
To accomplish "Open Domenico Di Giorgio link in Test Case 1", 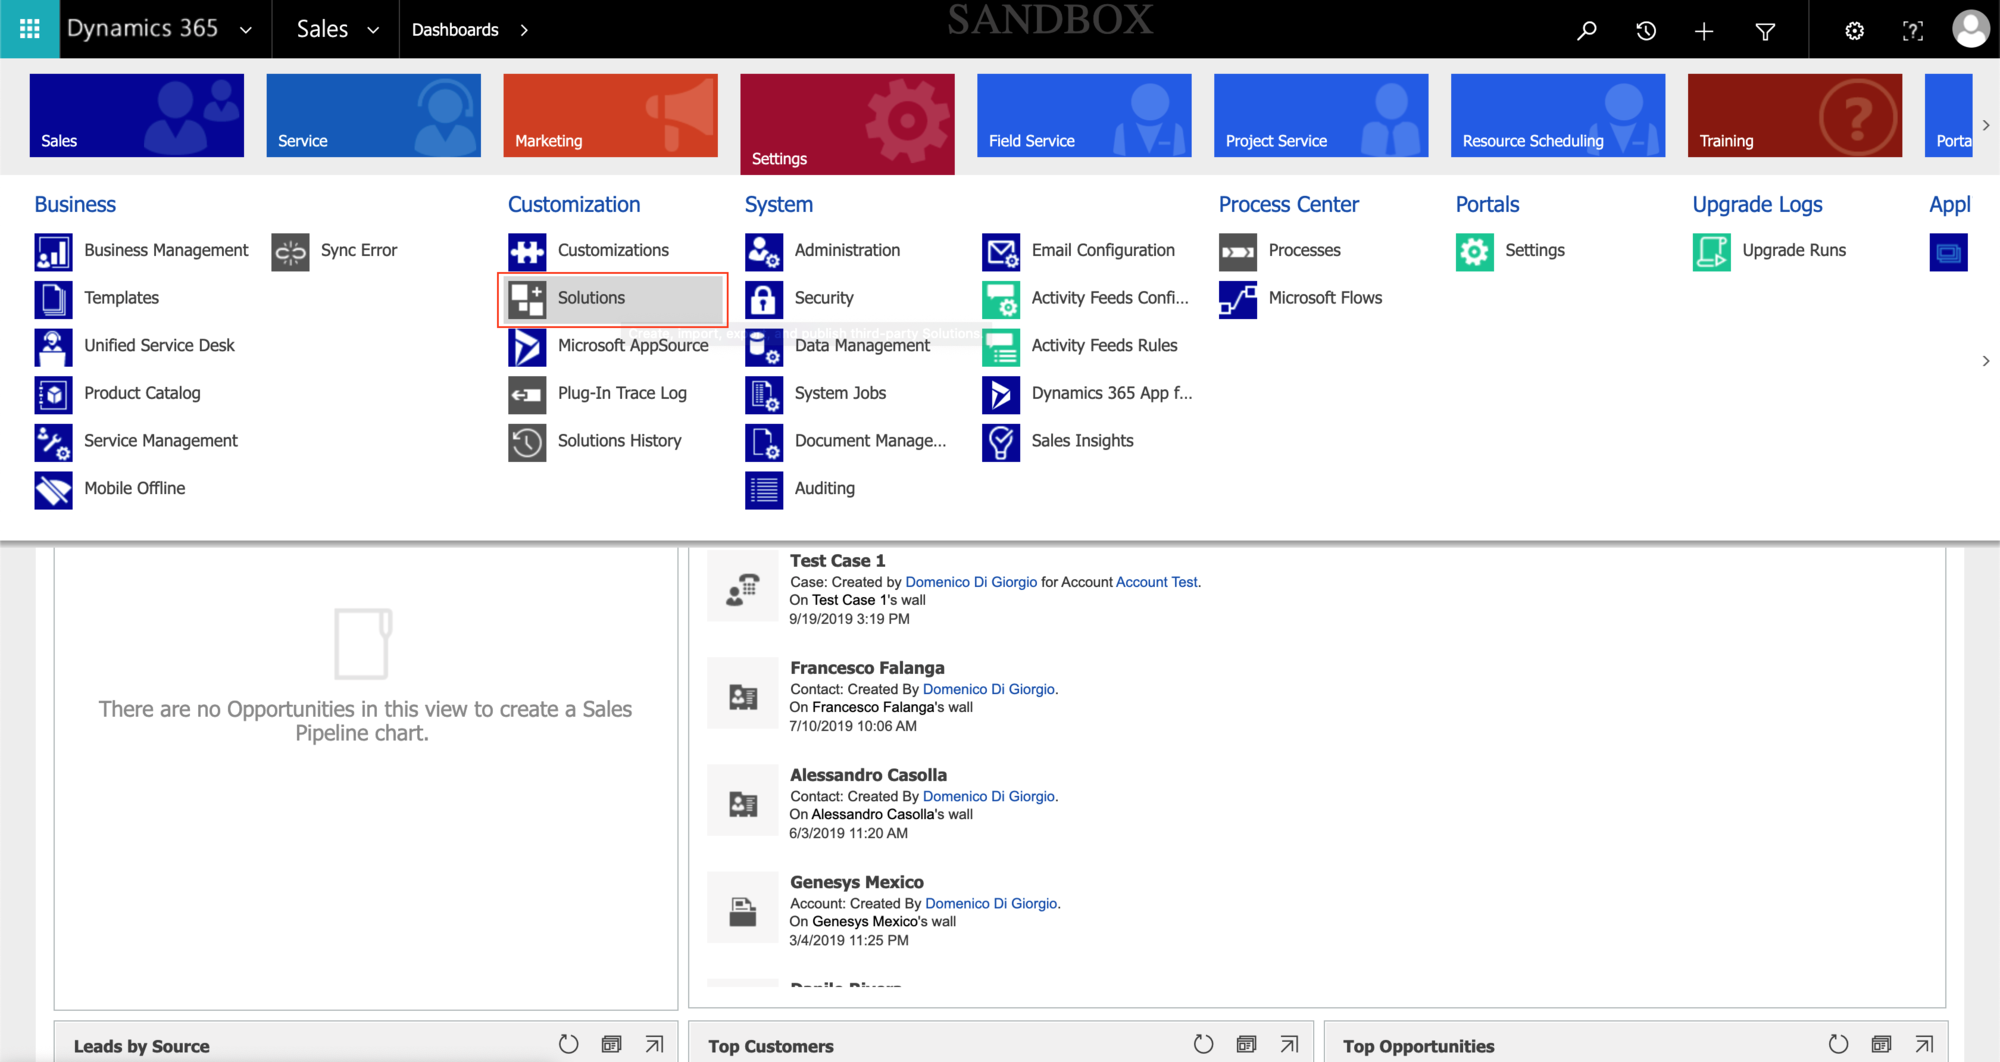I will coord(971,582).
